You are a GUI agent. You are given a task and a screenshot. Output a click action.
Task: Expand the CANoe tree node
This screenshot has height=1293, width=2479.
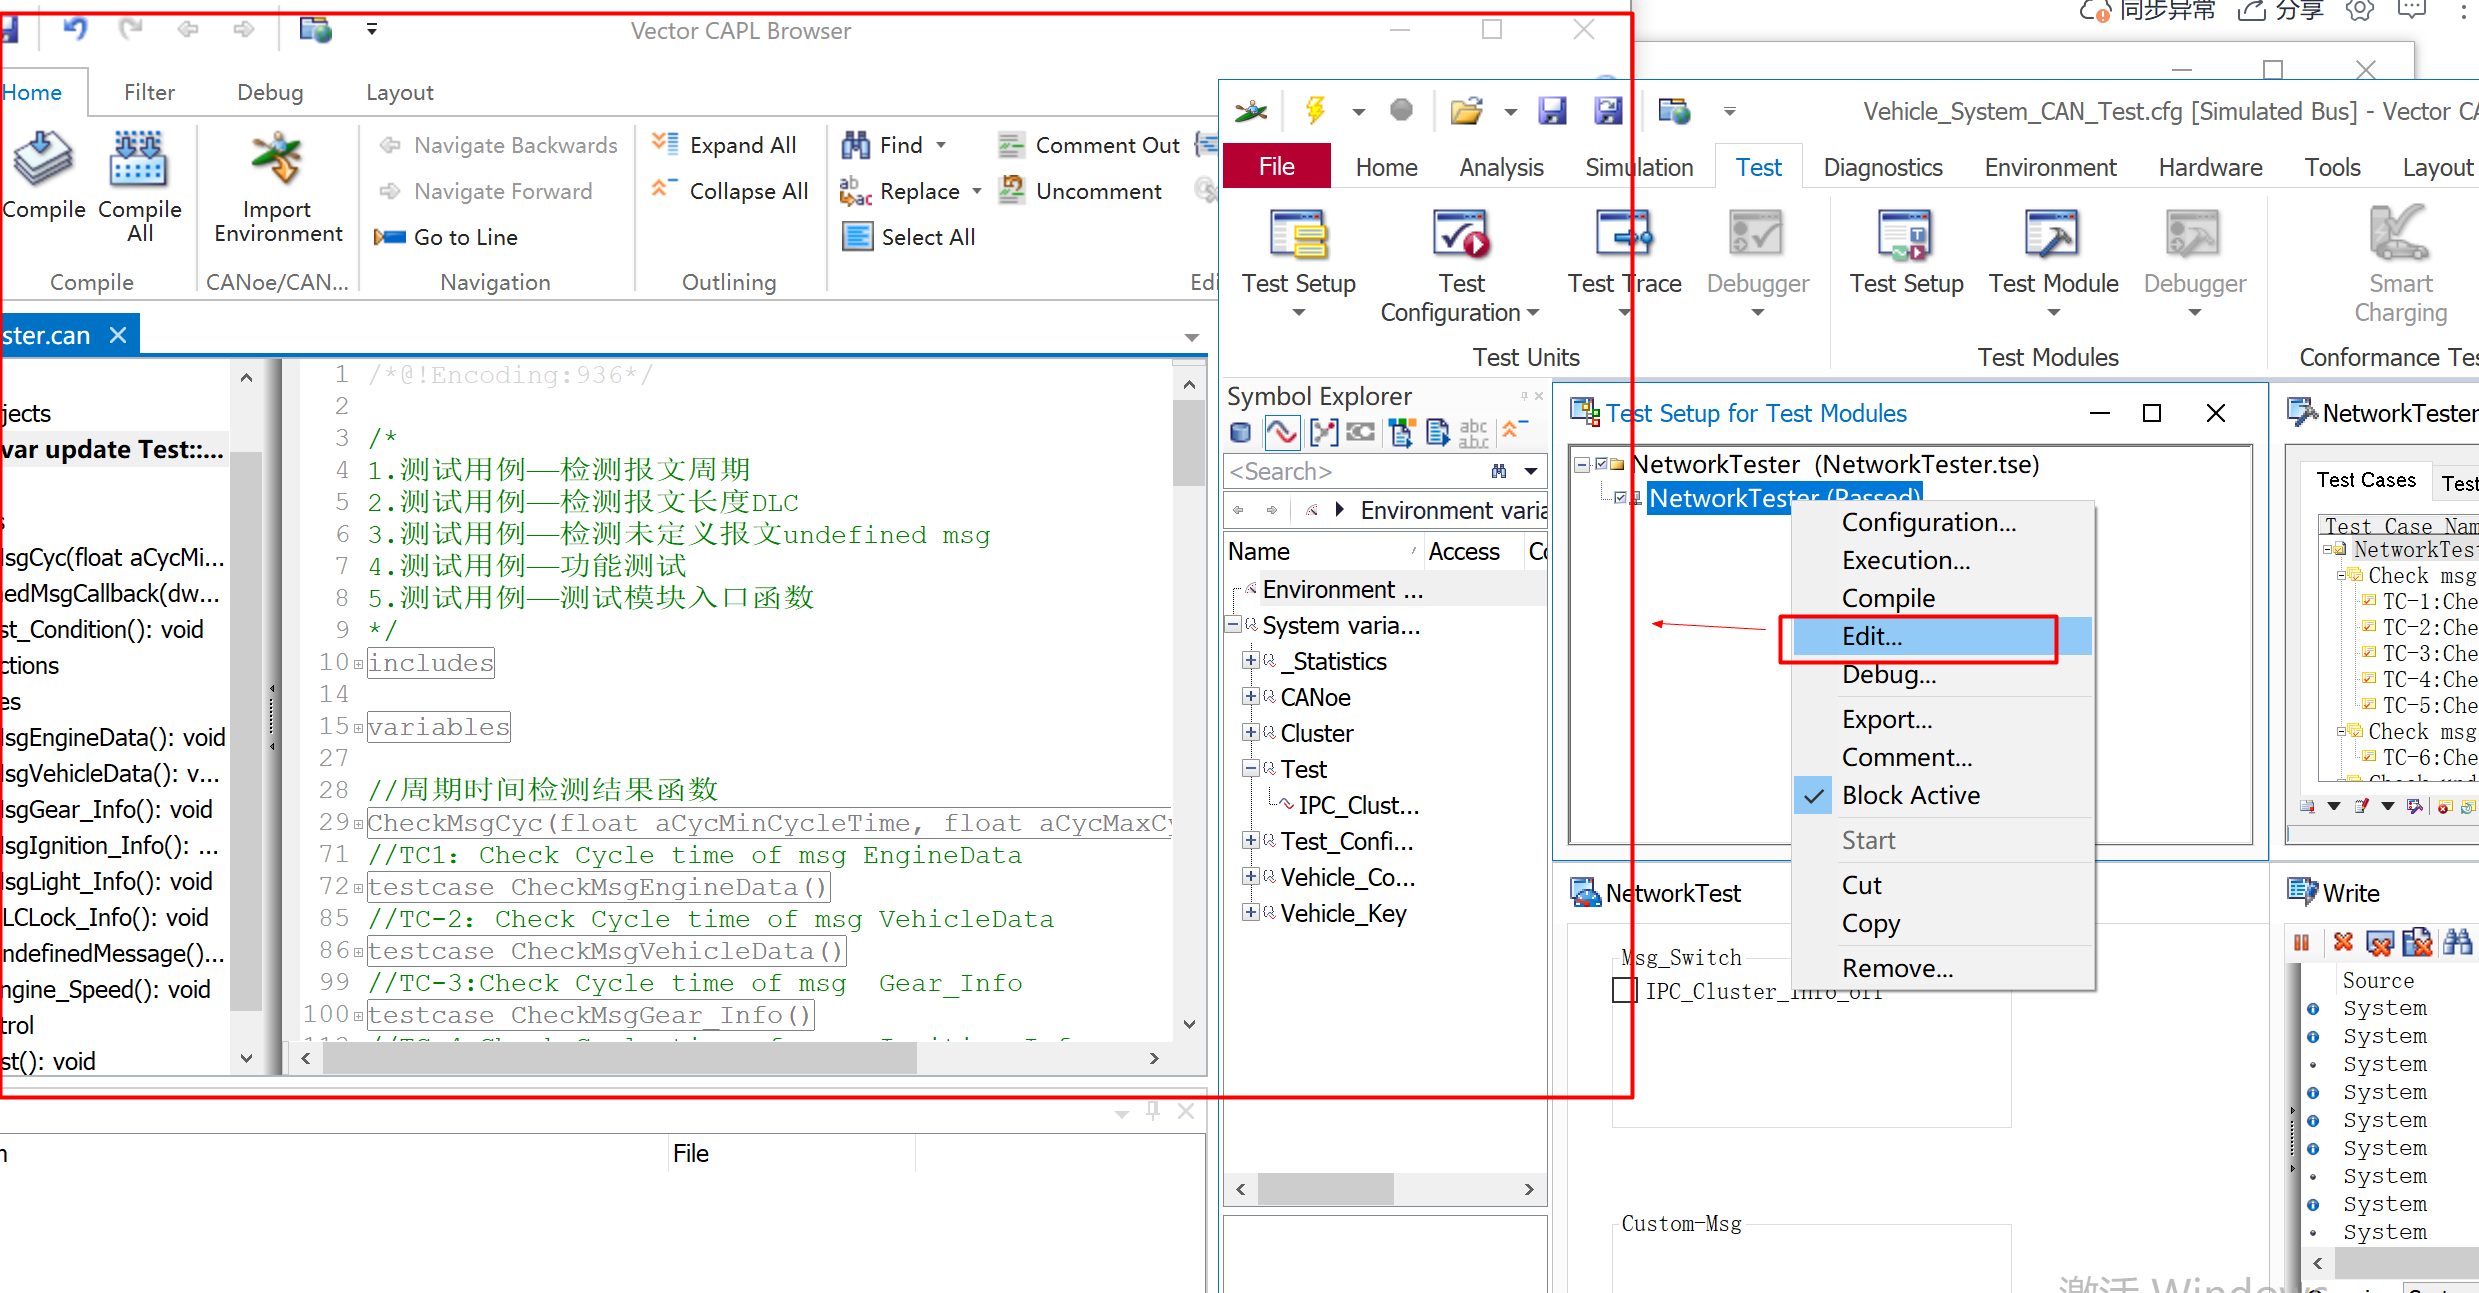point(1250,696)
